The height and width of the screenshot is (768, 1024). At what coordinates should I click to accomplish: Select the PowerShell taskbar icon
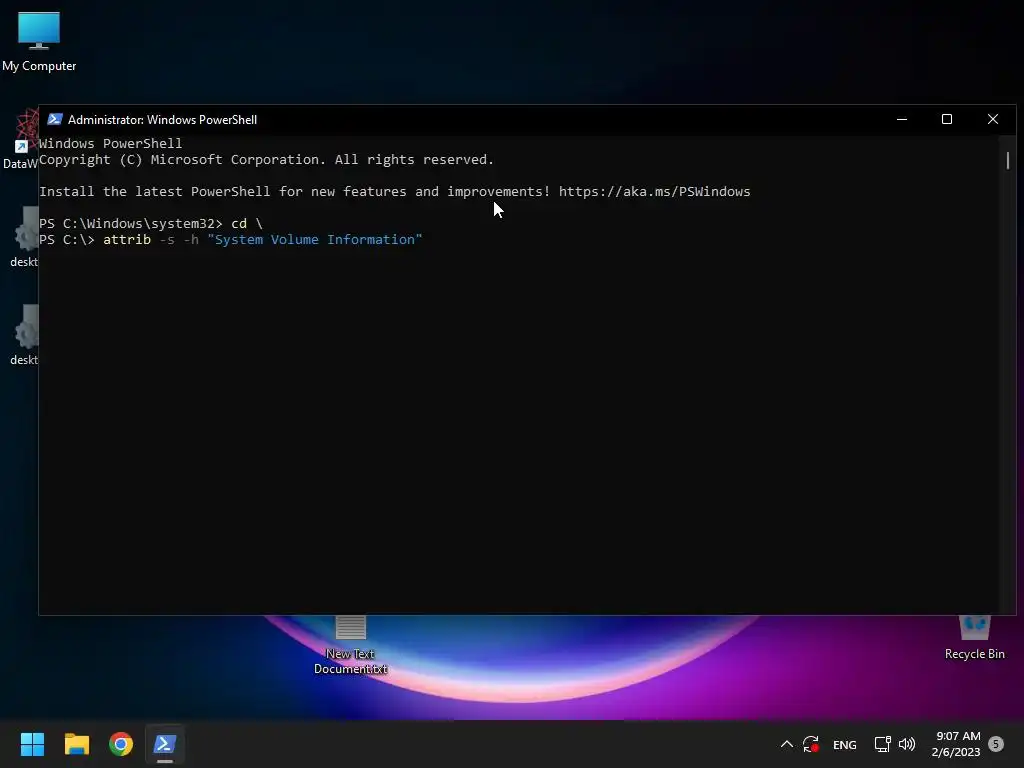pyautogui.click(x=165, y=744)
